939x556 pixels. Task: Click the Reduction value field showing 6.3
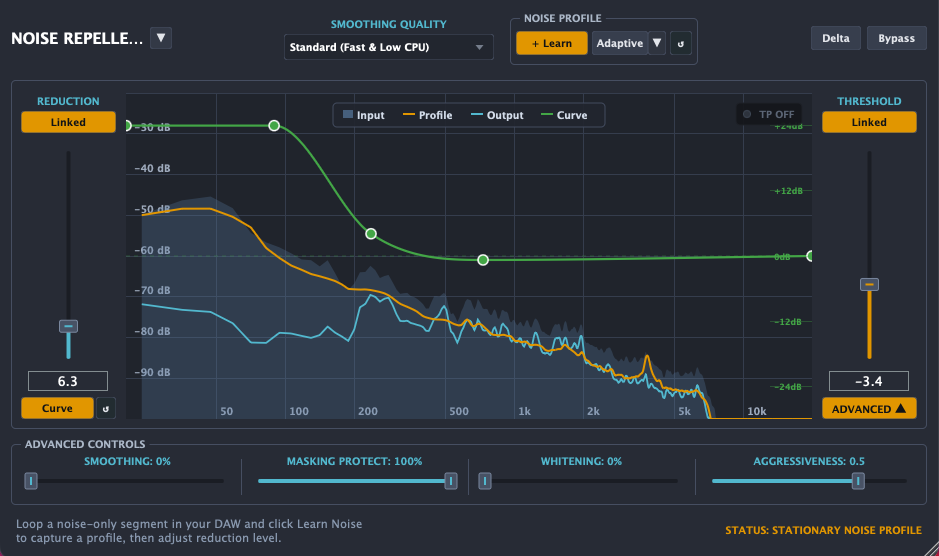(x=68, y=381)
